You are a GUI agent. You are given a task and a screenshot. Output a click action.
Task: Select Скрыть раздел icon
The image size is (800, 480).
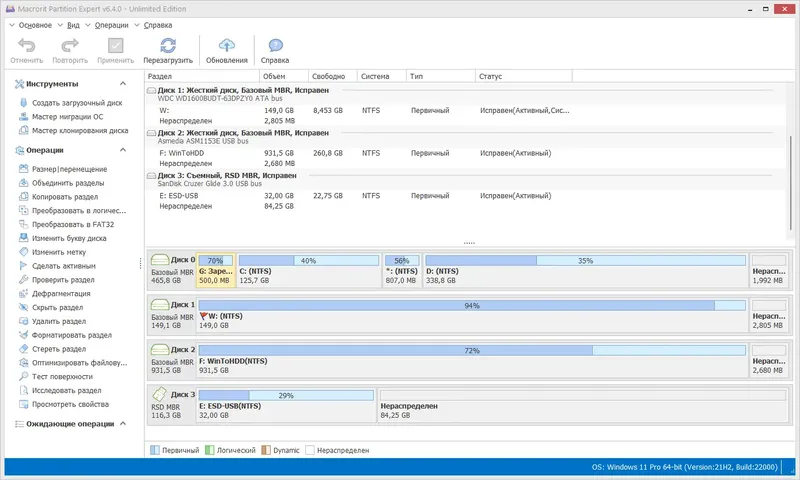tap(23, 307)
